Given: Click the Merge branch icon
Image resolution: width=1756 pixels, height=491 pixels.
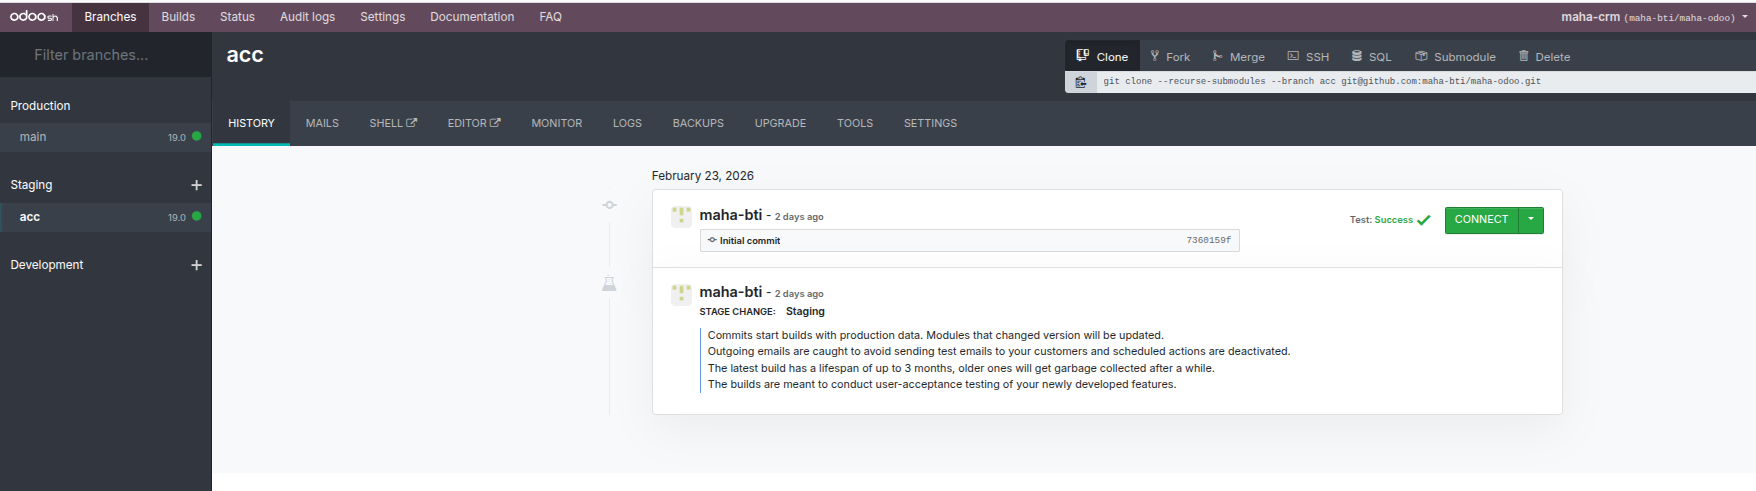Looking at the screenshot, I should (1217, 56).
